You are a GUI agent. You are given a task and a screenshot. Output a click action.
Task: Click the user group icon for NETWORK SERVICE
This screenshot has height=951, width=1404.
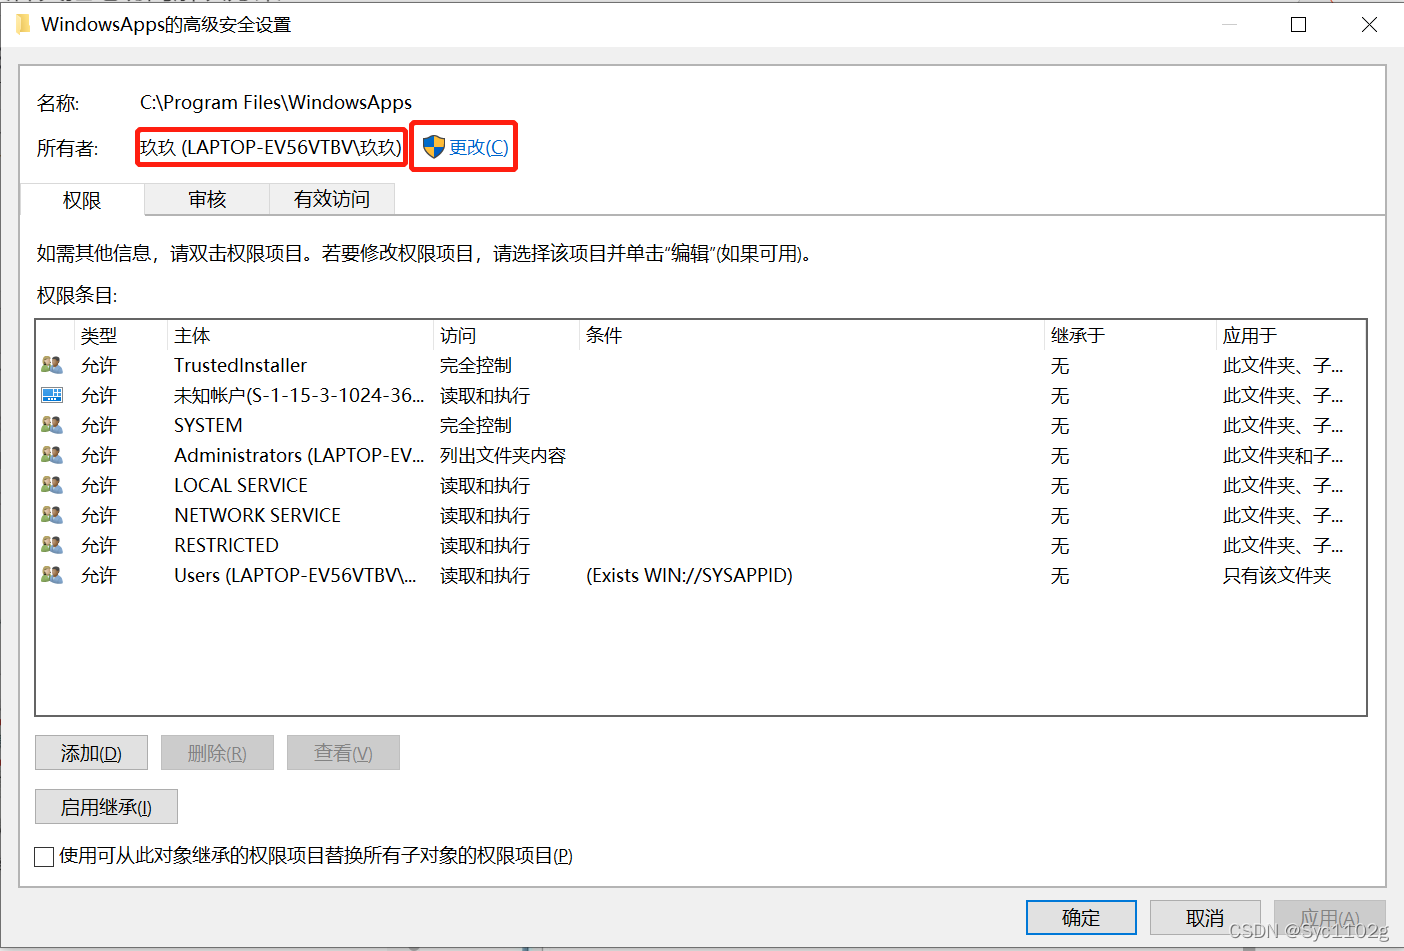pos(52,515)
